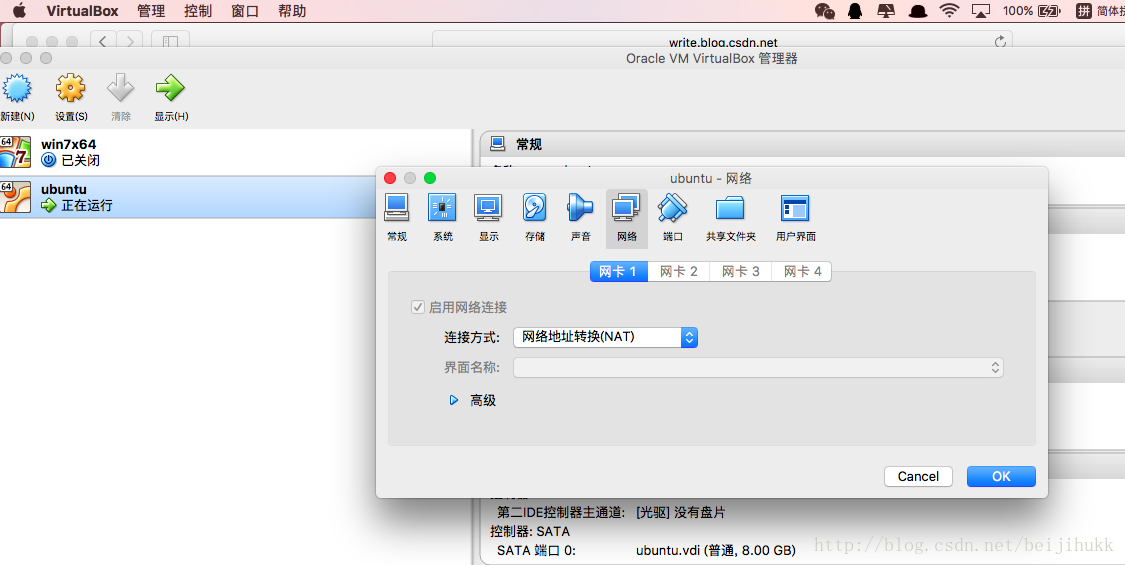This screenshot has width=1125, height=565.
Task: Open 设置(S) settings gear icon
Action: coord(70,89)
